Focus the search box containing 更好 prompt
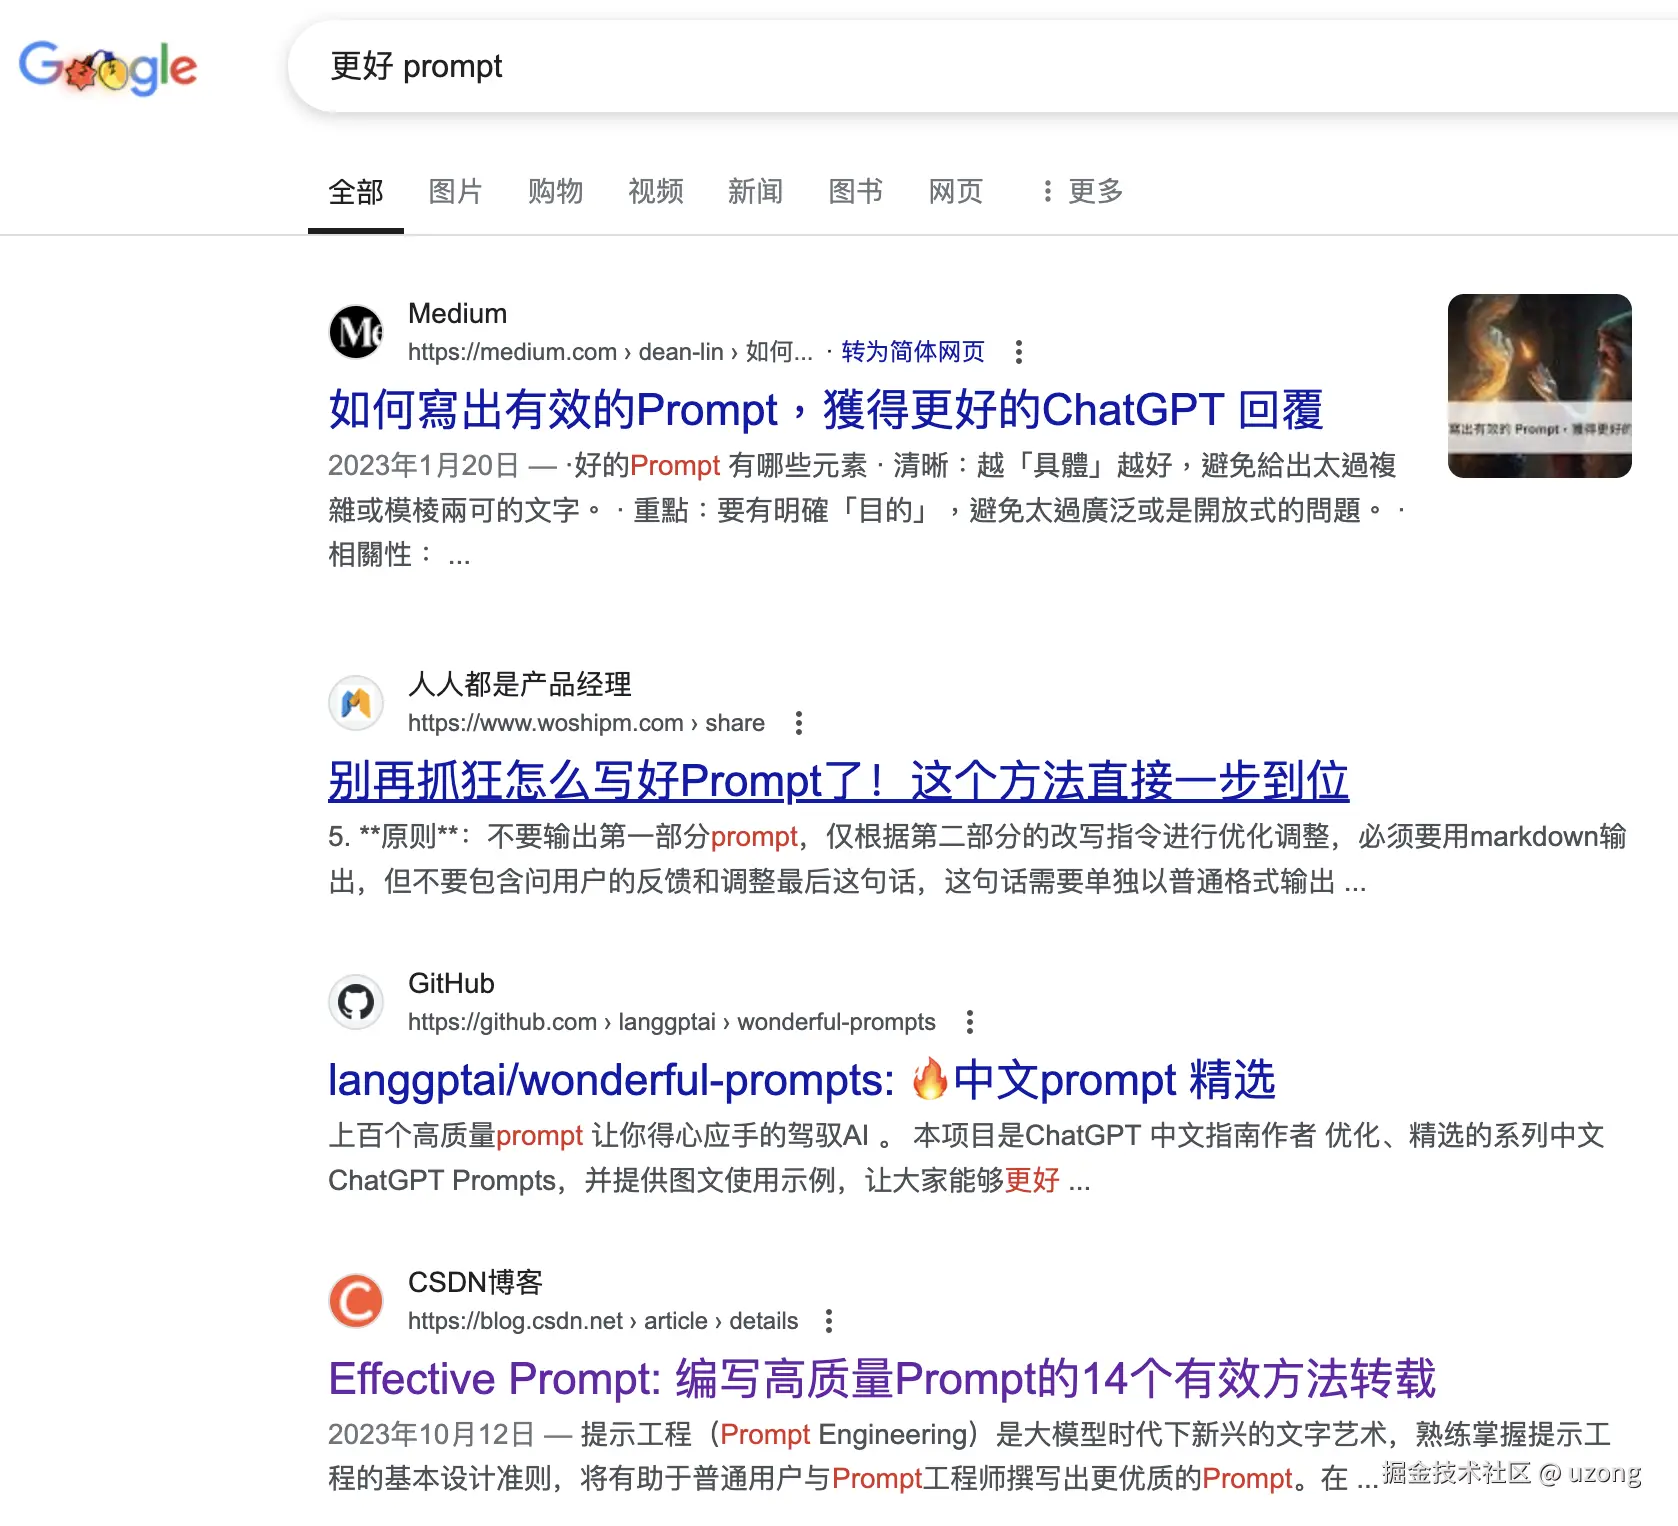This screenshot has width=1678, height=1526. tap(983, 66)
